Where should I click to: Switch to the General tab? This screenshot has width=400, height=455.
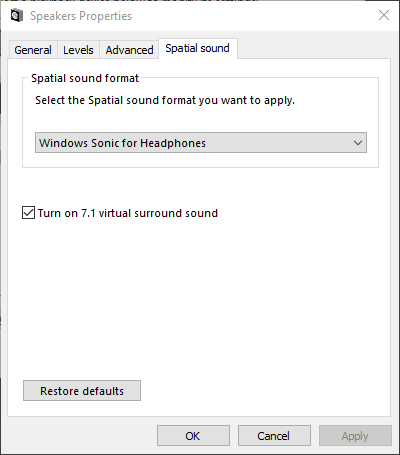[x=33, y=50]
